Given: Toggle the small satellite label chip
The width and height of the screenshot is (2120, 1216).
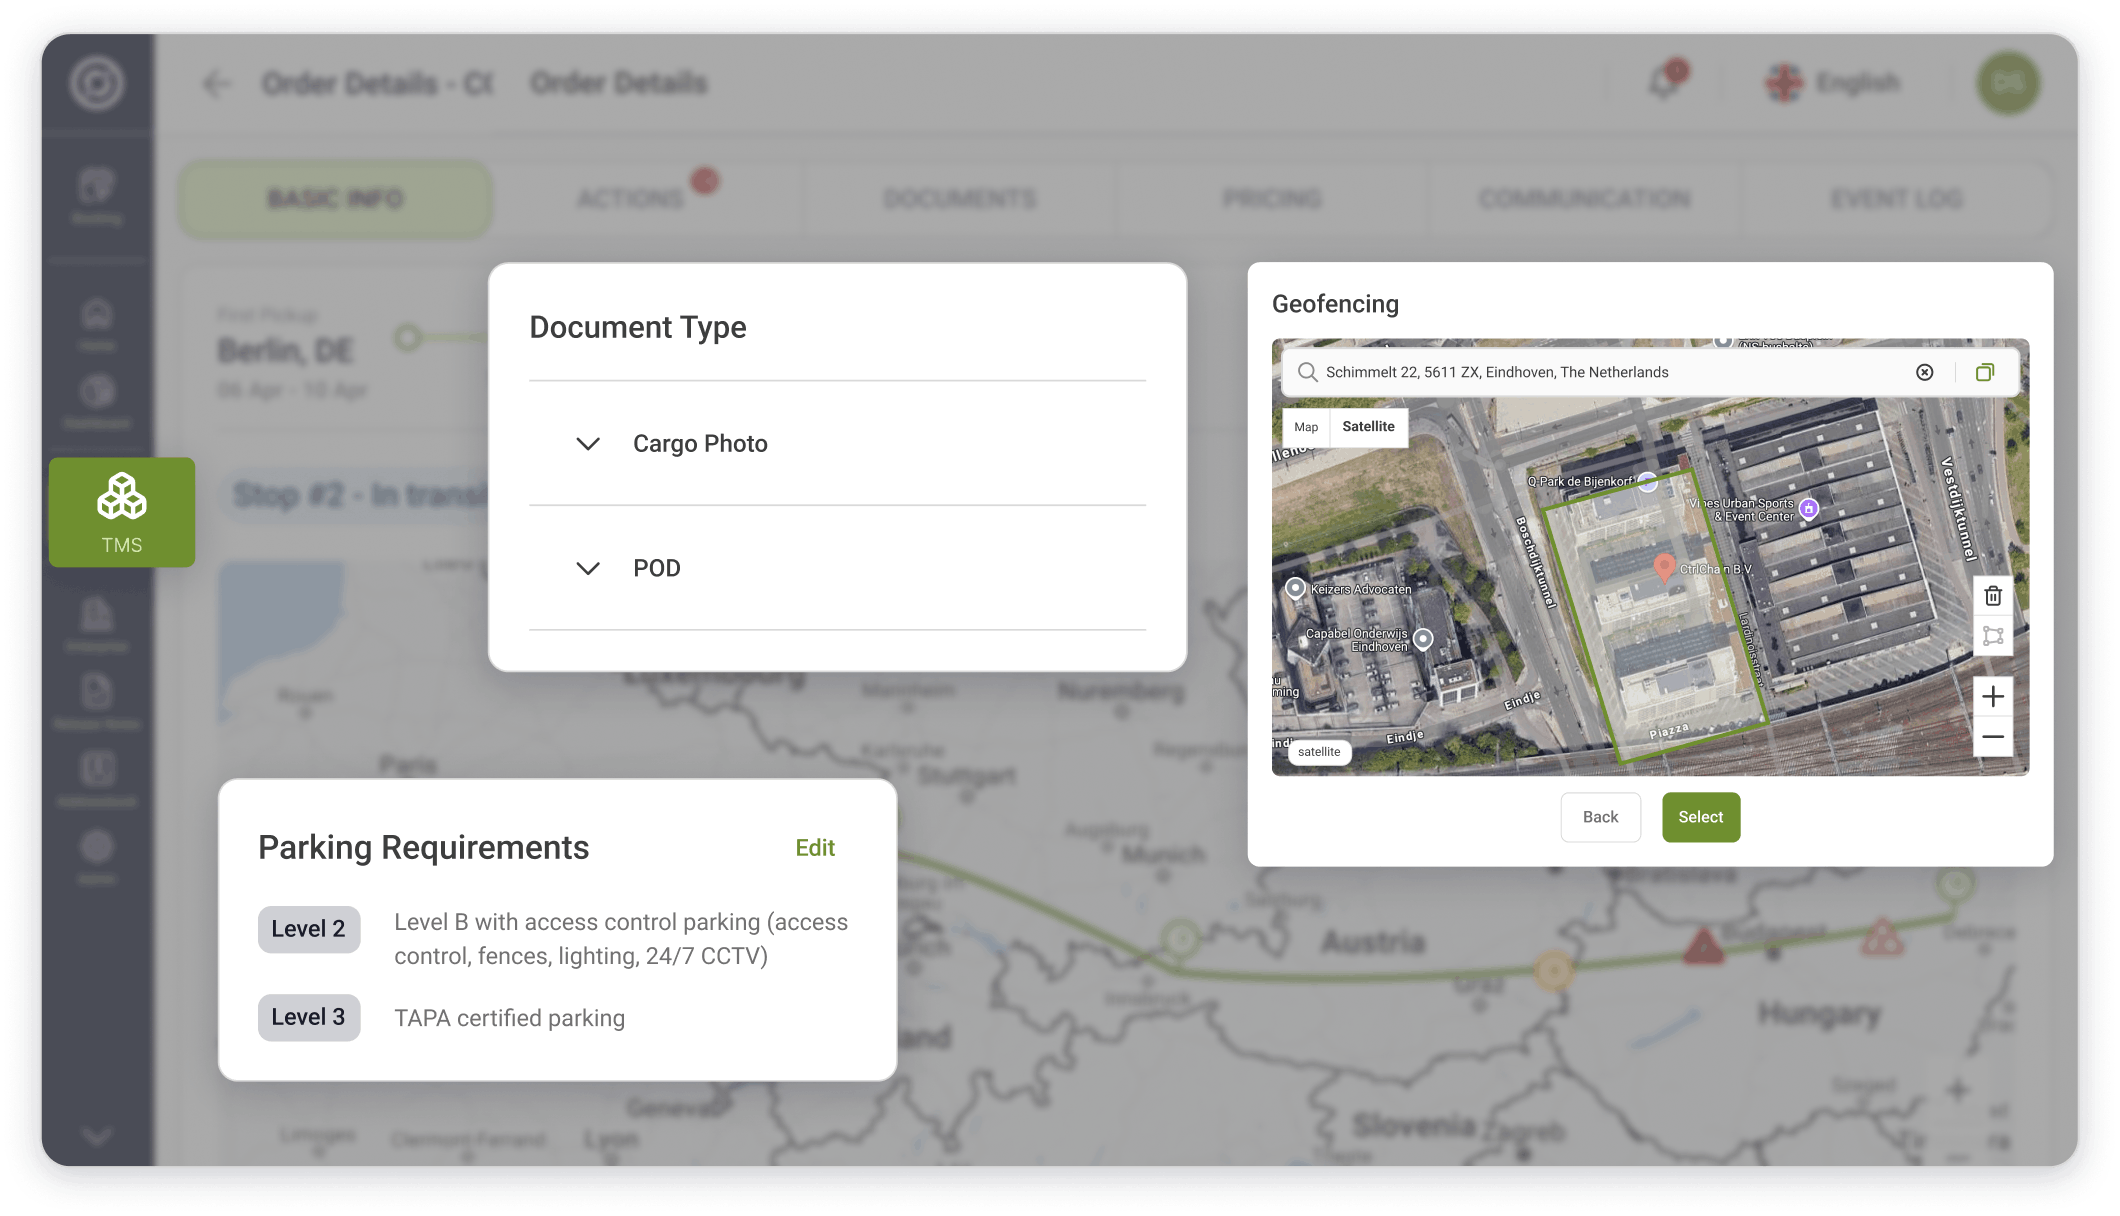Looking at the screenshot, I should (1319, 752).
